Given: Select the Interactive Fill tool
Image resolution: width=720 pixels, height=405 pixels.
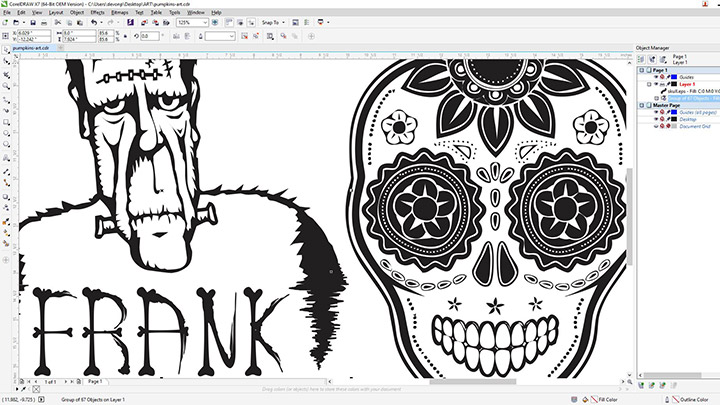Looking at the screenshot, I should pos(6,233).
